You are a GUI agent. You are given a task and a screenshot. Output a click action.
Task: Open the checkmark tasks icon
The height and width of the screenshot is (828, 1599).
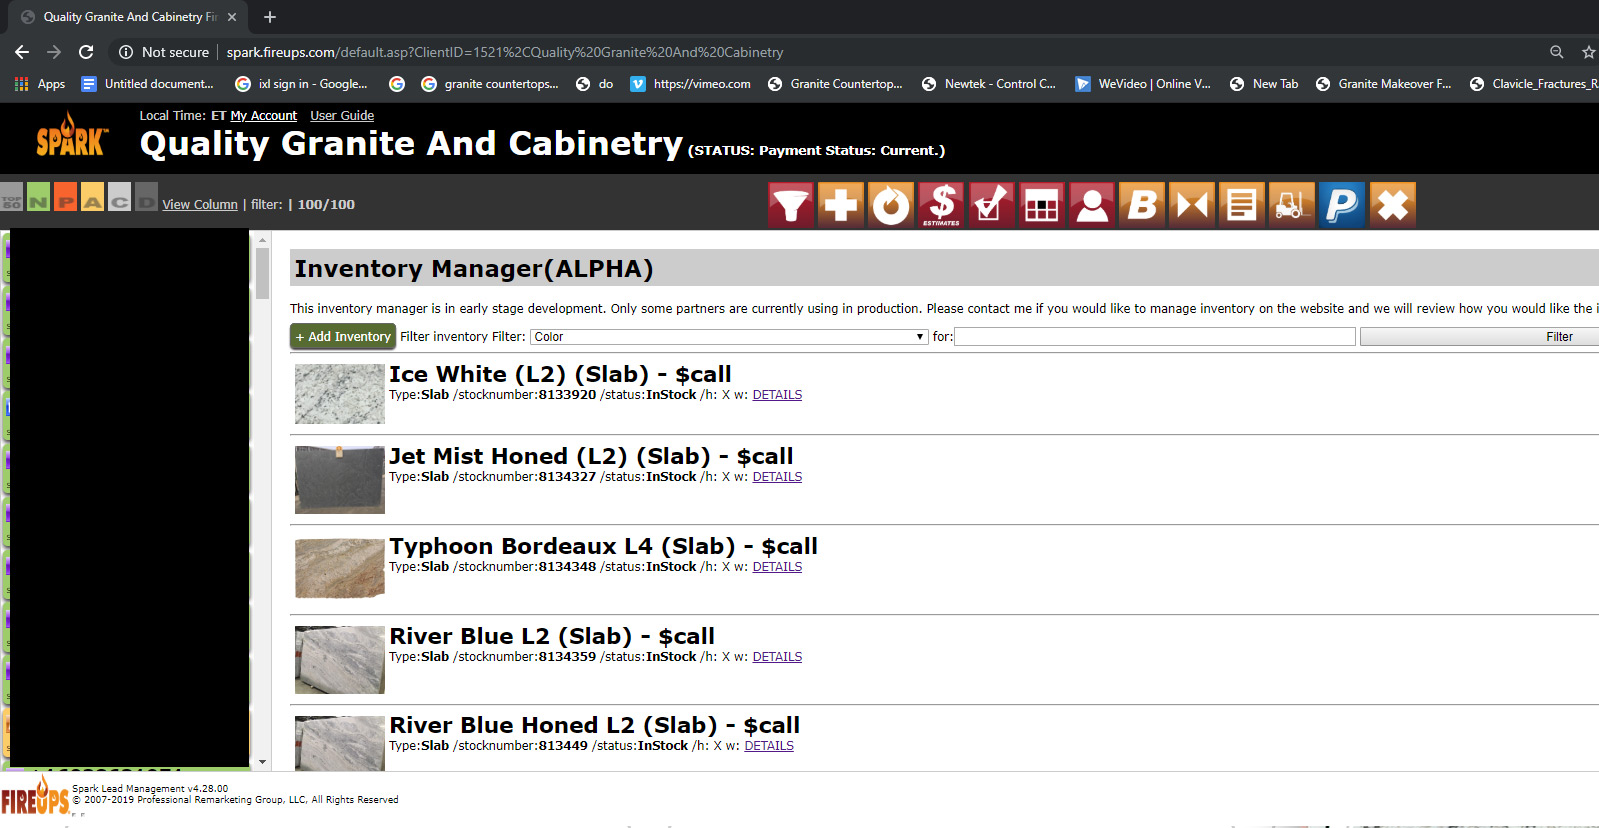coord(991,205)
